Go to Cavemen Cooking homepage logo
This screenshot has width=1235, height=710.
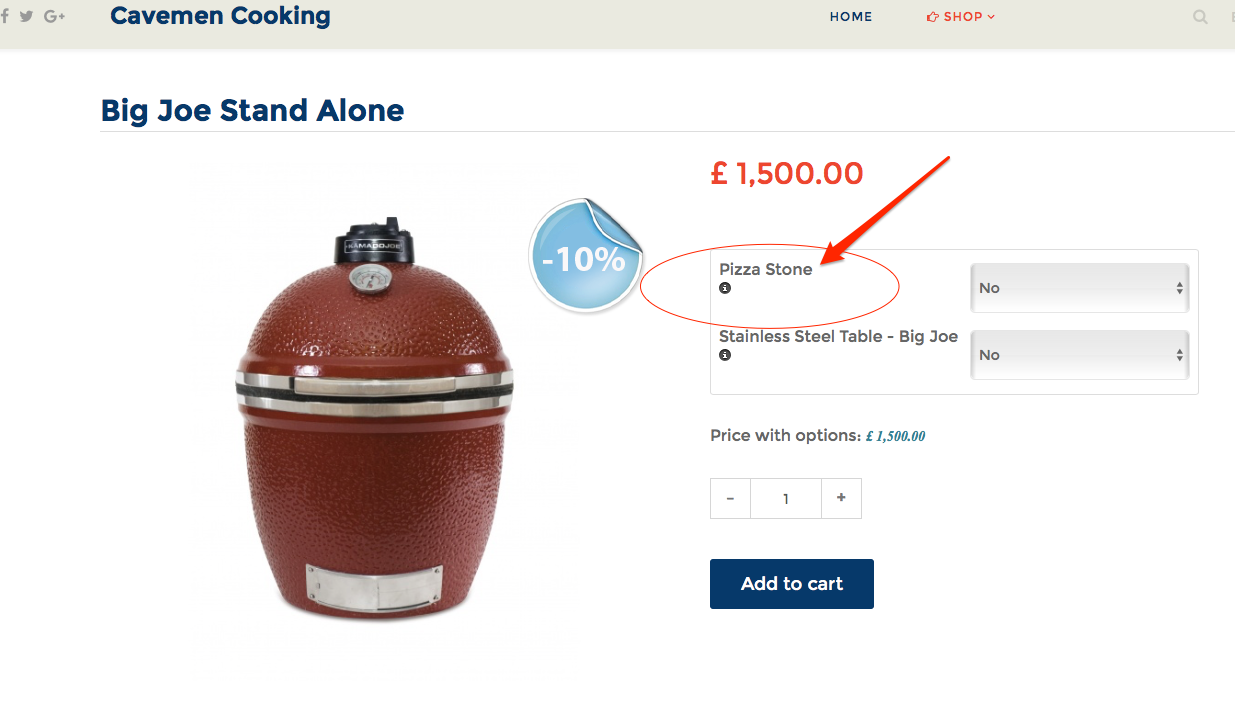click(220, 16)
